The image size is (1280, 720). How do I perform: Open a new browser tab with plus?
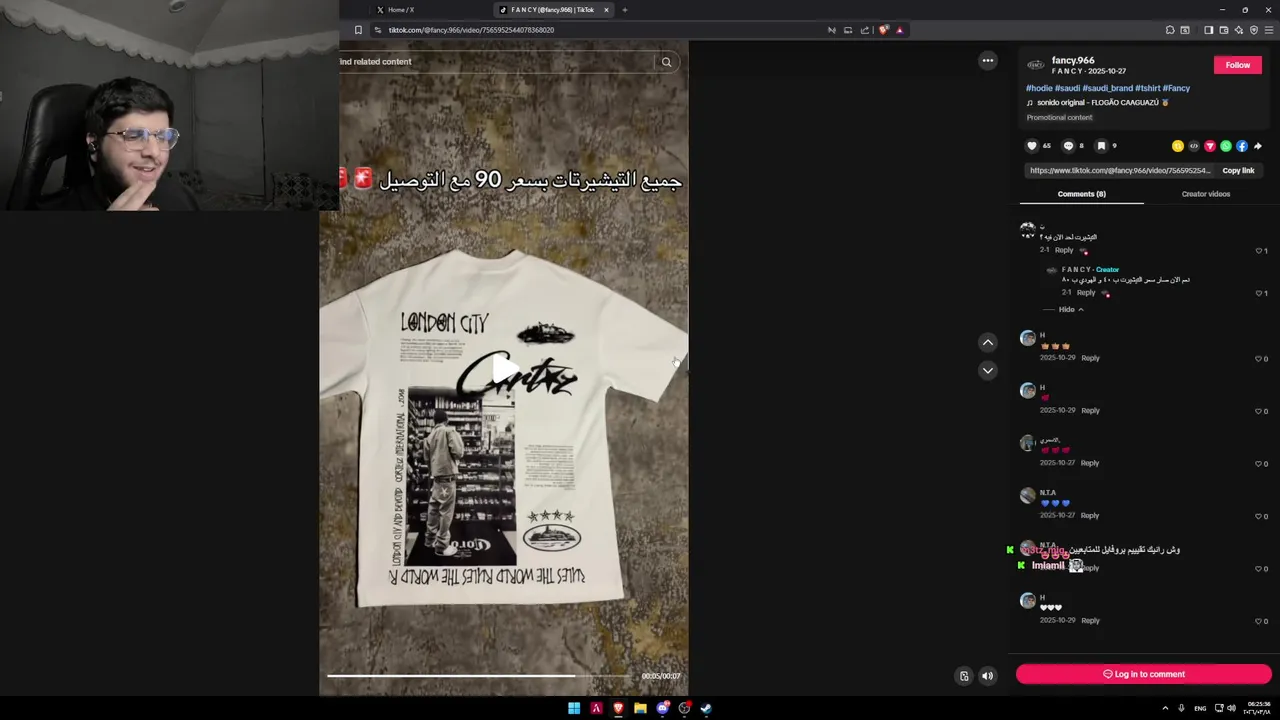tap(624, 10)
